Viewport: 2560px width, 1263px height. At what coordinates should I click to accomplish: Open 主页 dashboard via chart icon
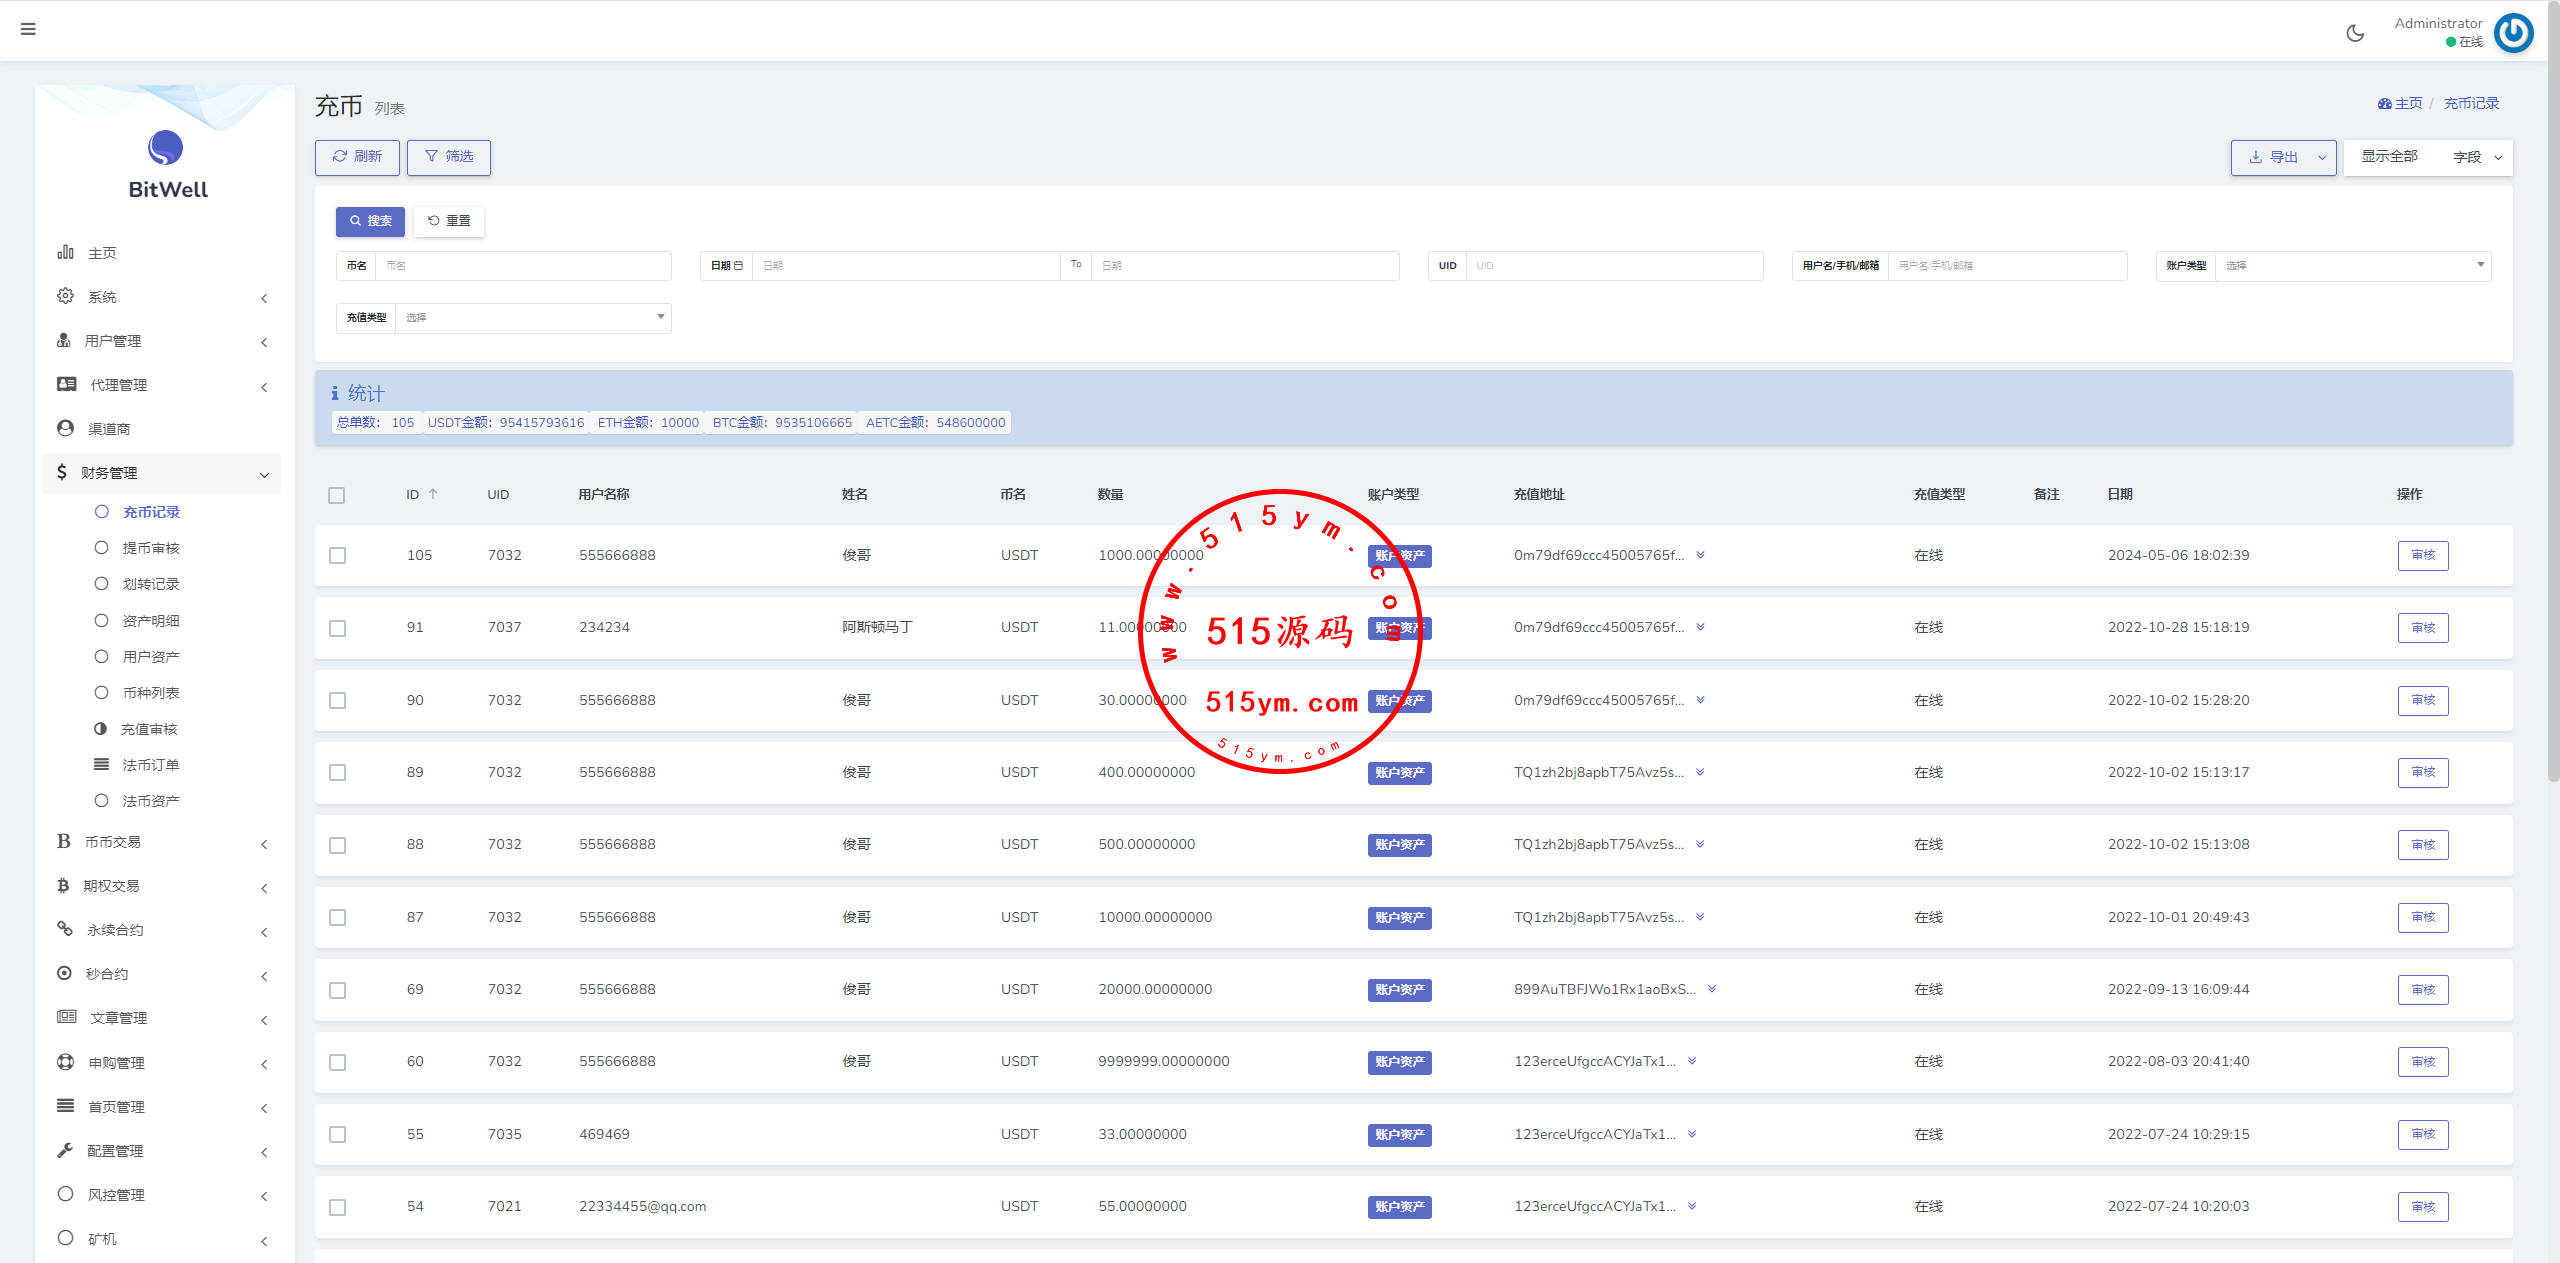coord(66,252)
